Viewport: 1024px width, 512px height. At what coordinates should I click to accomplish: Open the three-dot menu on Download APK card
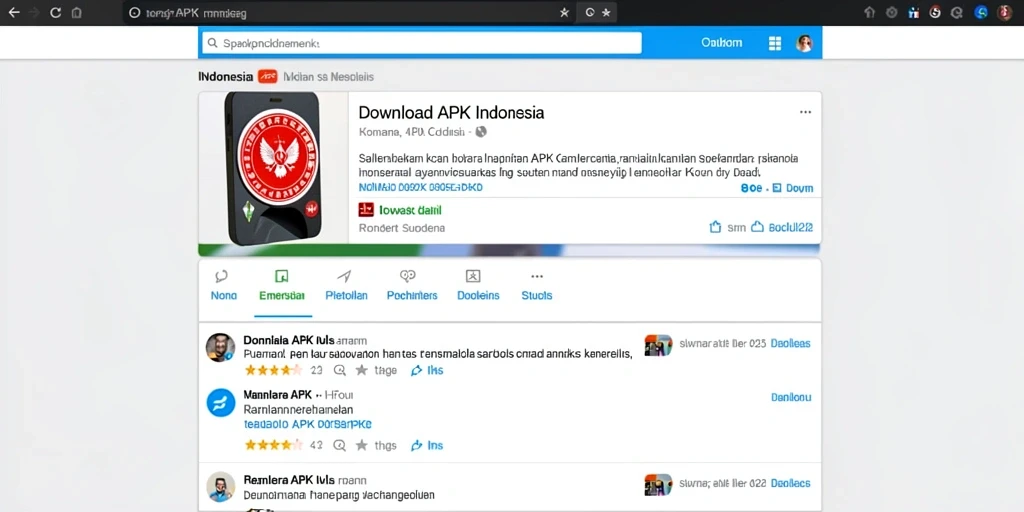pos(805,112)
